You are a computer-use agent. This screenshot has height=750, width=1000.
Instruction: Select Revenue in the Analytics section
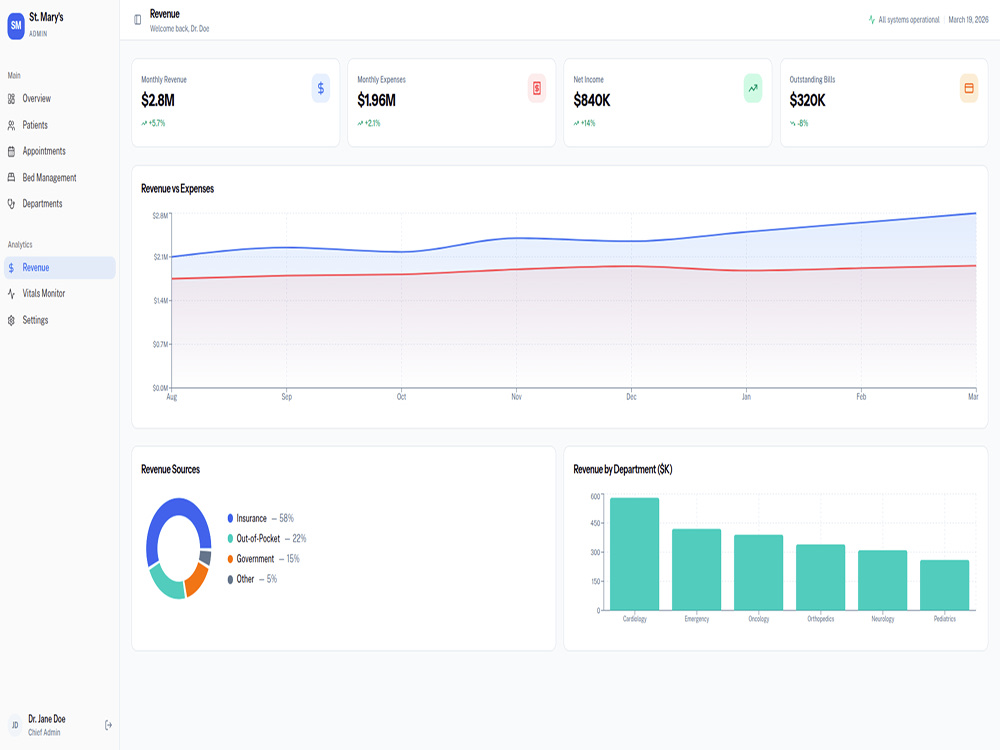pos(60,268)
